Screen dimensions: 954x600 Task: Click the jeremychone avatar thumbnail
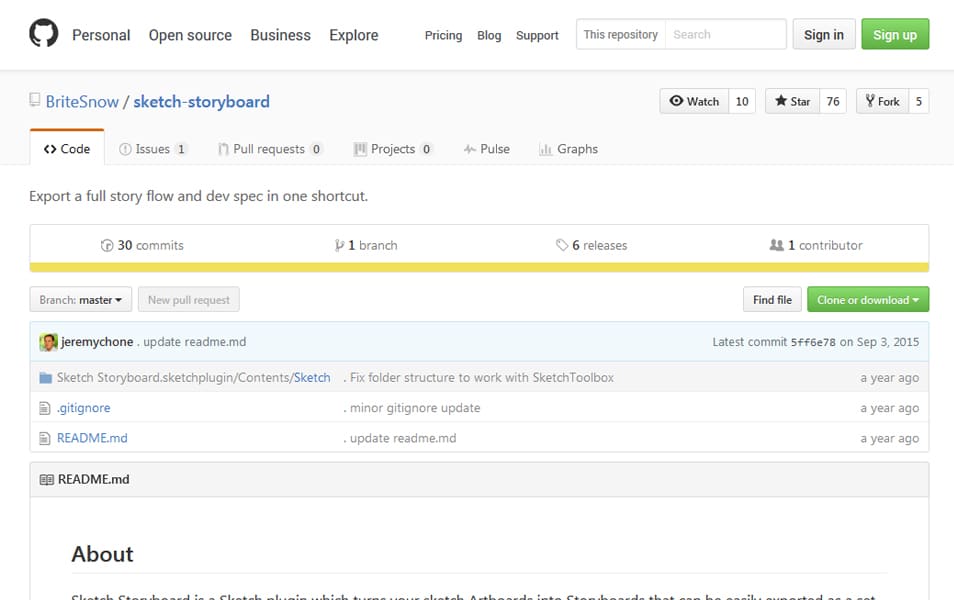click(x=48, y=342)
